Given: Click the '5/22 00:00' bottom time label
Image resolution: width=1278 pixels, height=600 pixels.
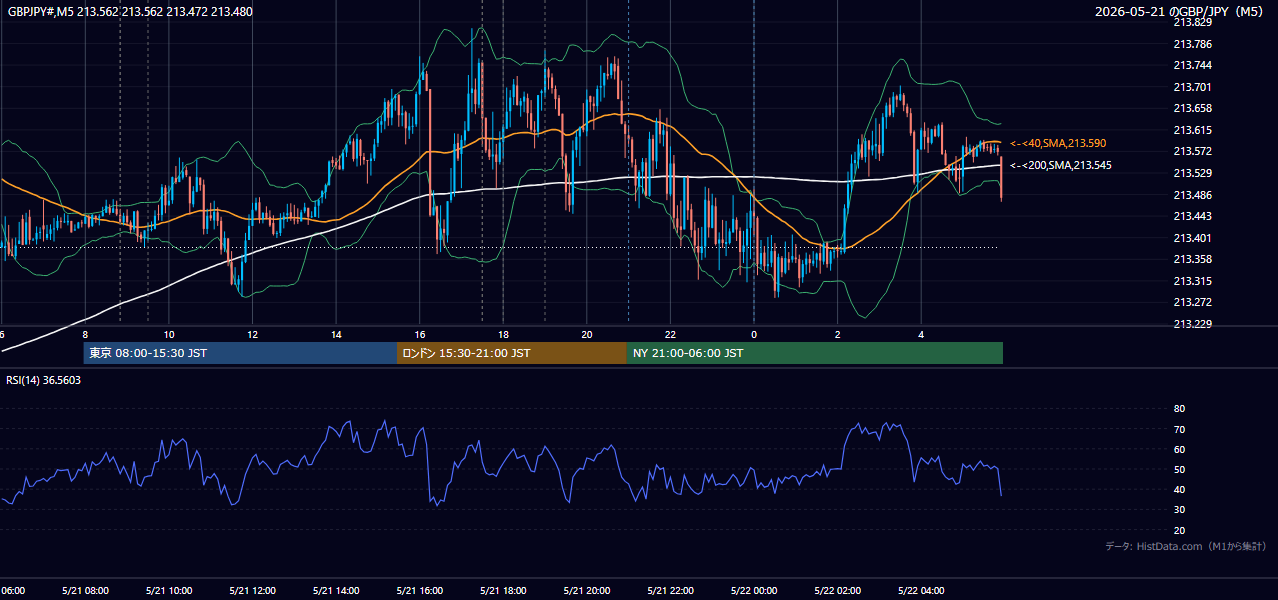Looking at the screenshot, I should pos(753,591).
